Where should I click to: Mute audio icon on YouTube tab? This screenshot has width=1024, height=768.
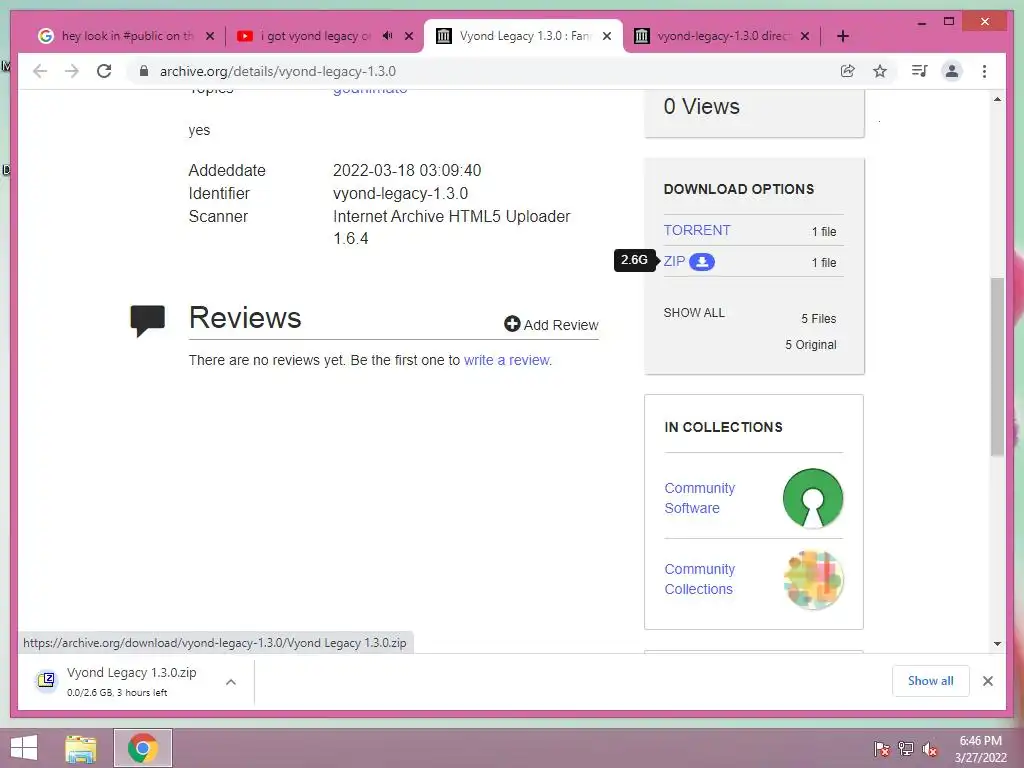tap(387, 36)
